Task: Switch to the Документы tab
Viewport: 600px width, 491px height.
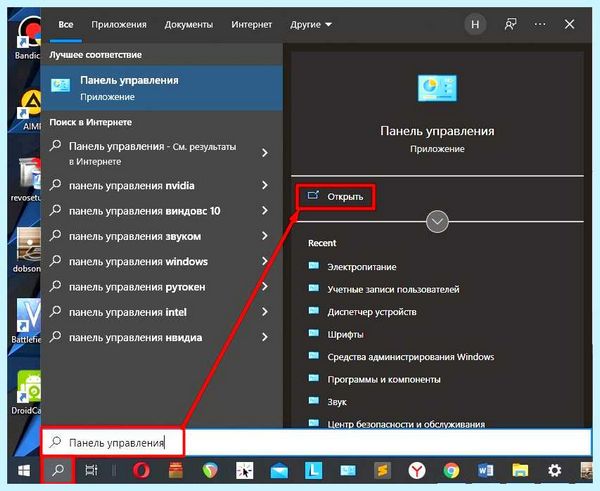Action: point(189,24)
